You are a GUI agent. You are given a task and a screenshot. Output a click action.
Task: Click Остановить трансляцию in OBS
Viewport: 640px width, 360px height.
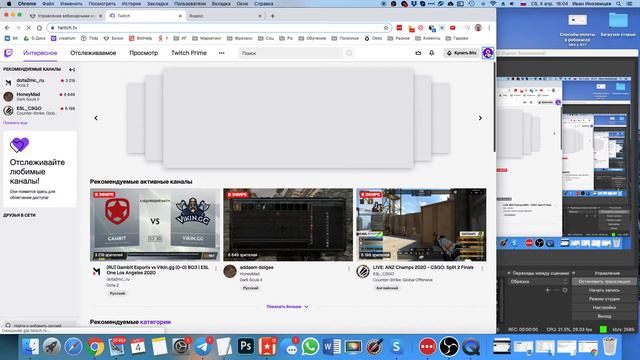click(x=604, y=282)
